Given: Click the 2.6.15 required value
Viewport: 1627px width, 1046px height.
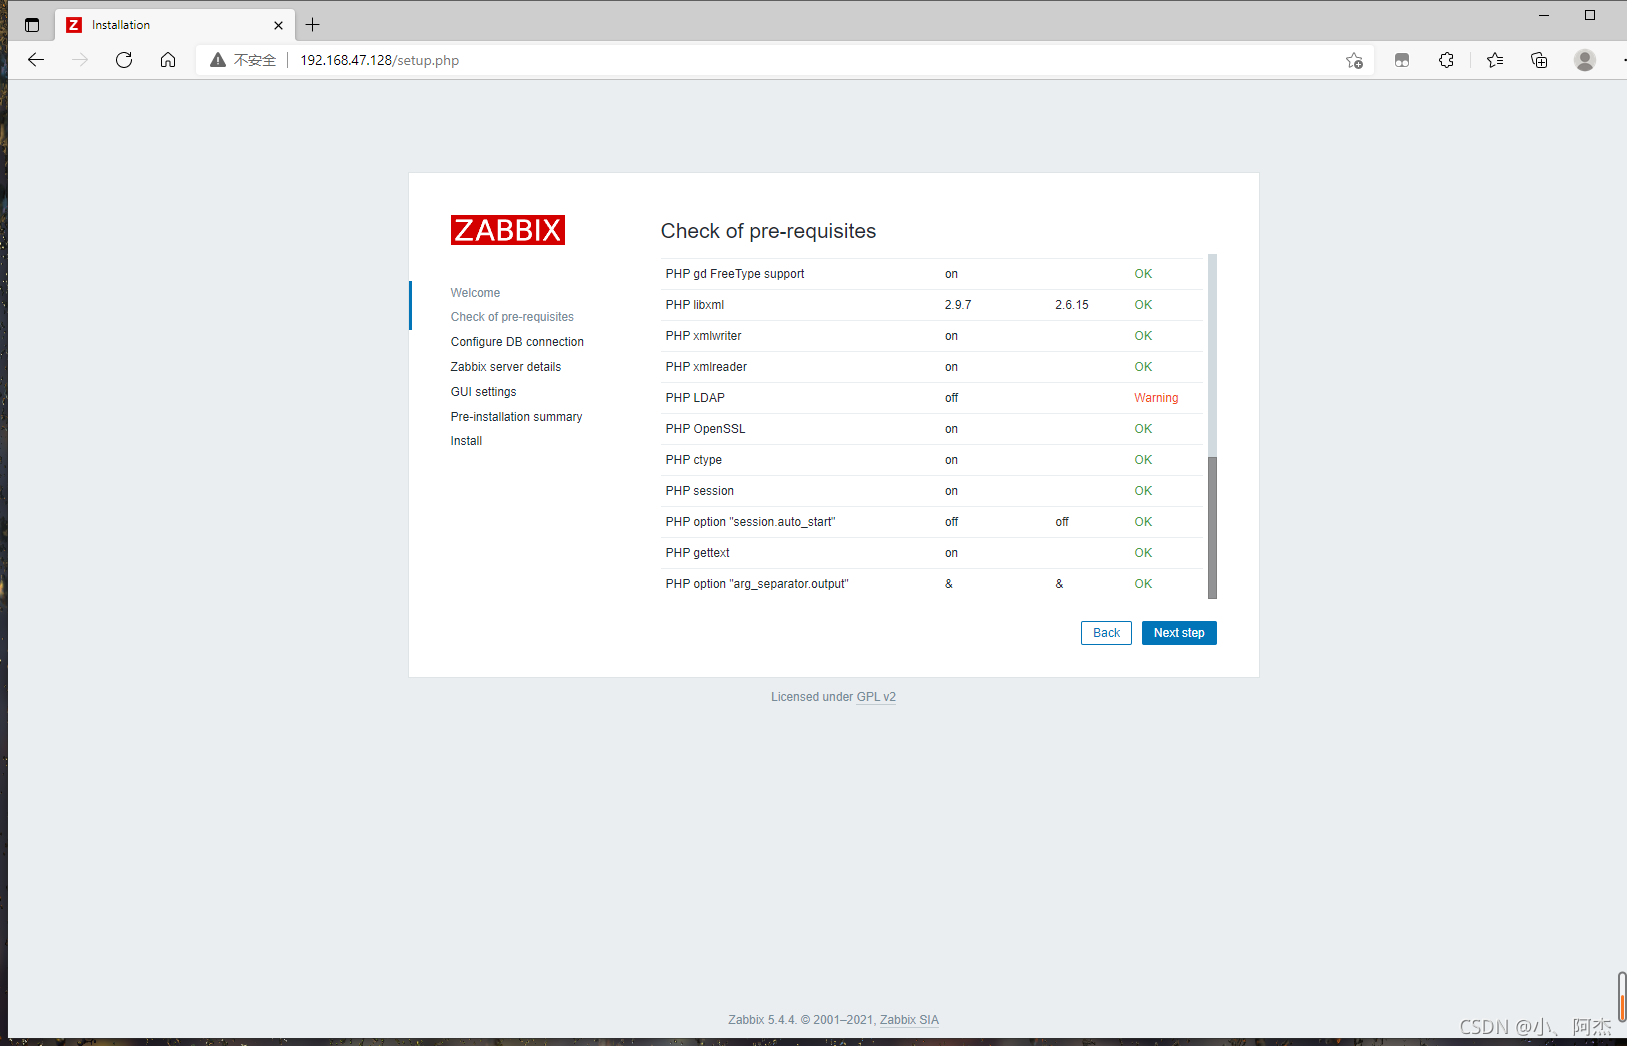Looking at the screenshot, I should coord(1072,305).
